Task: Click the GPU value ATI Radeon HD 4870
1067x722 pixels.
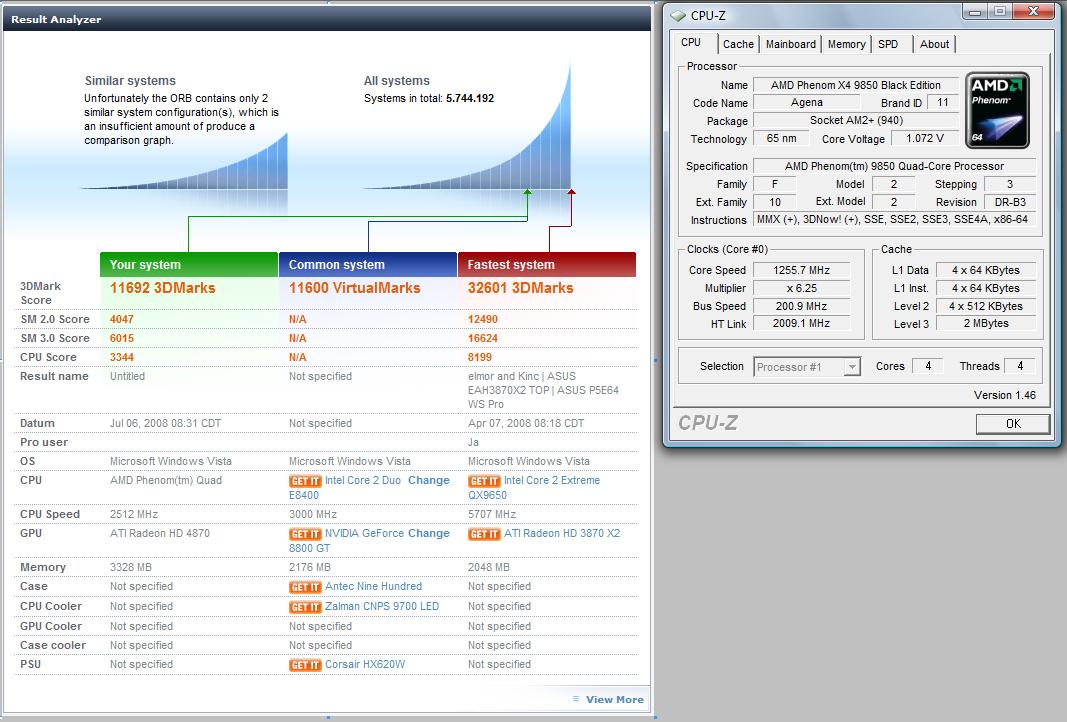Action: (x=160, y=534)
